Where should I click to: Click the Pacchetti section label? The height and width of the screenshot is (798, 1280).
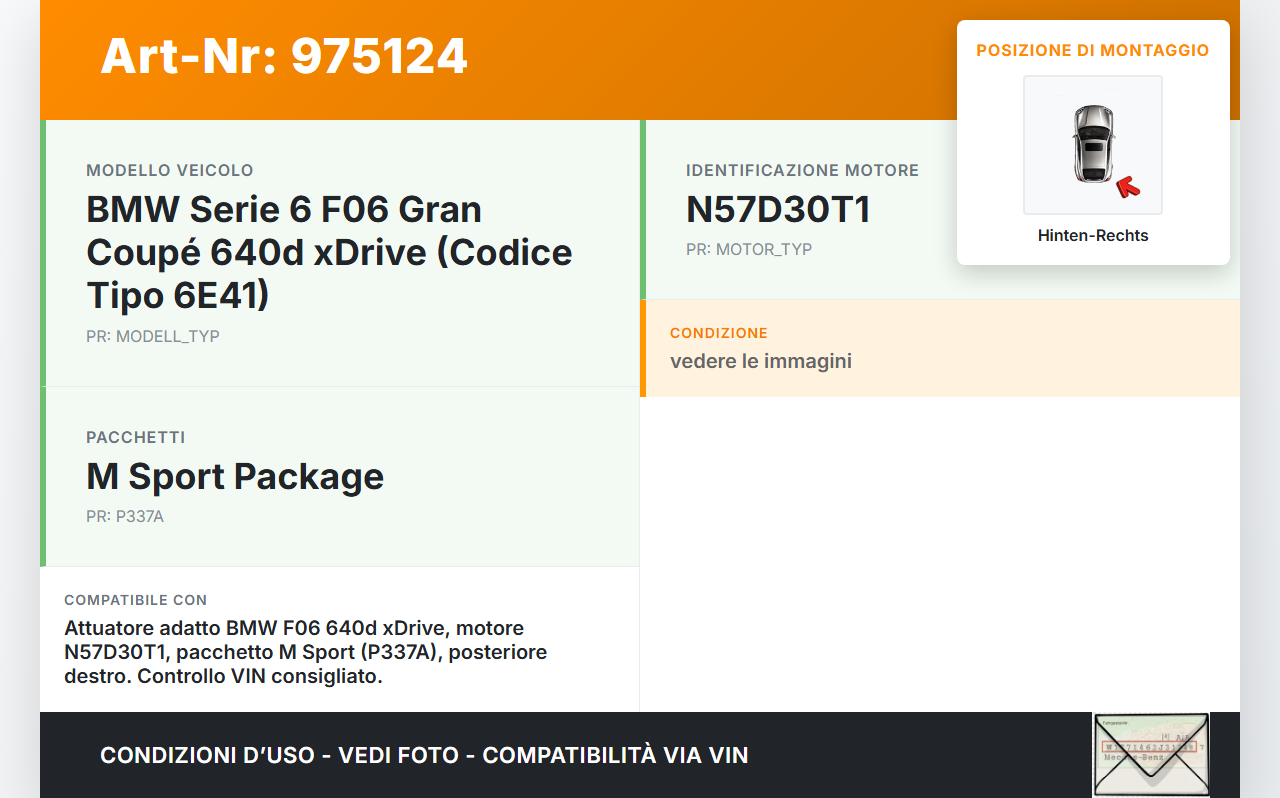[136, 437]
